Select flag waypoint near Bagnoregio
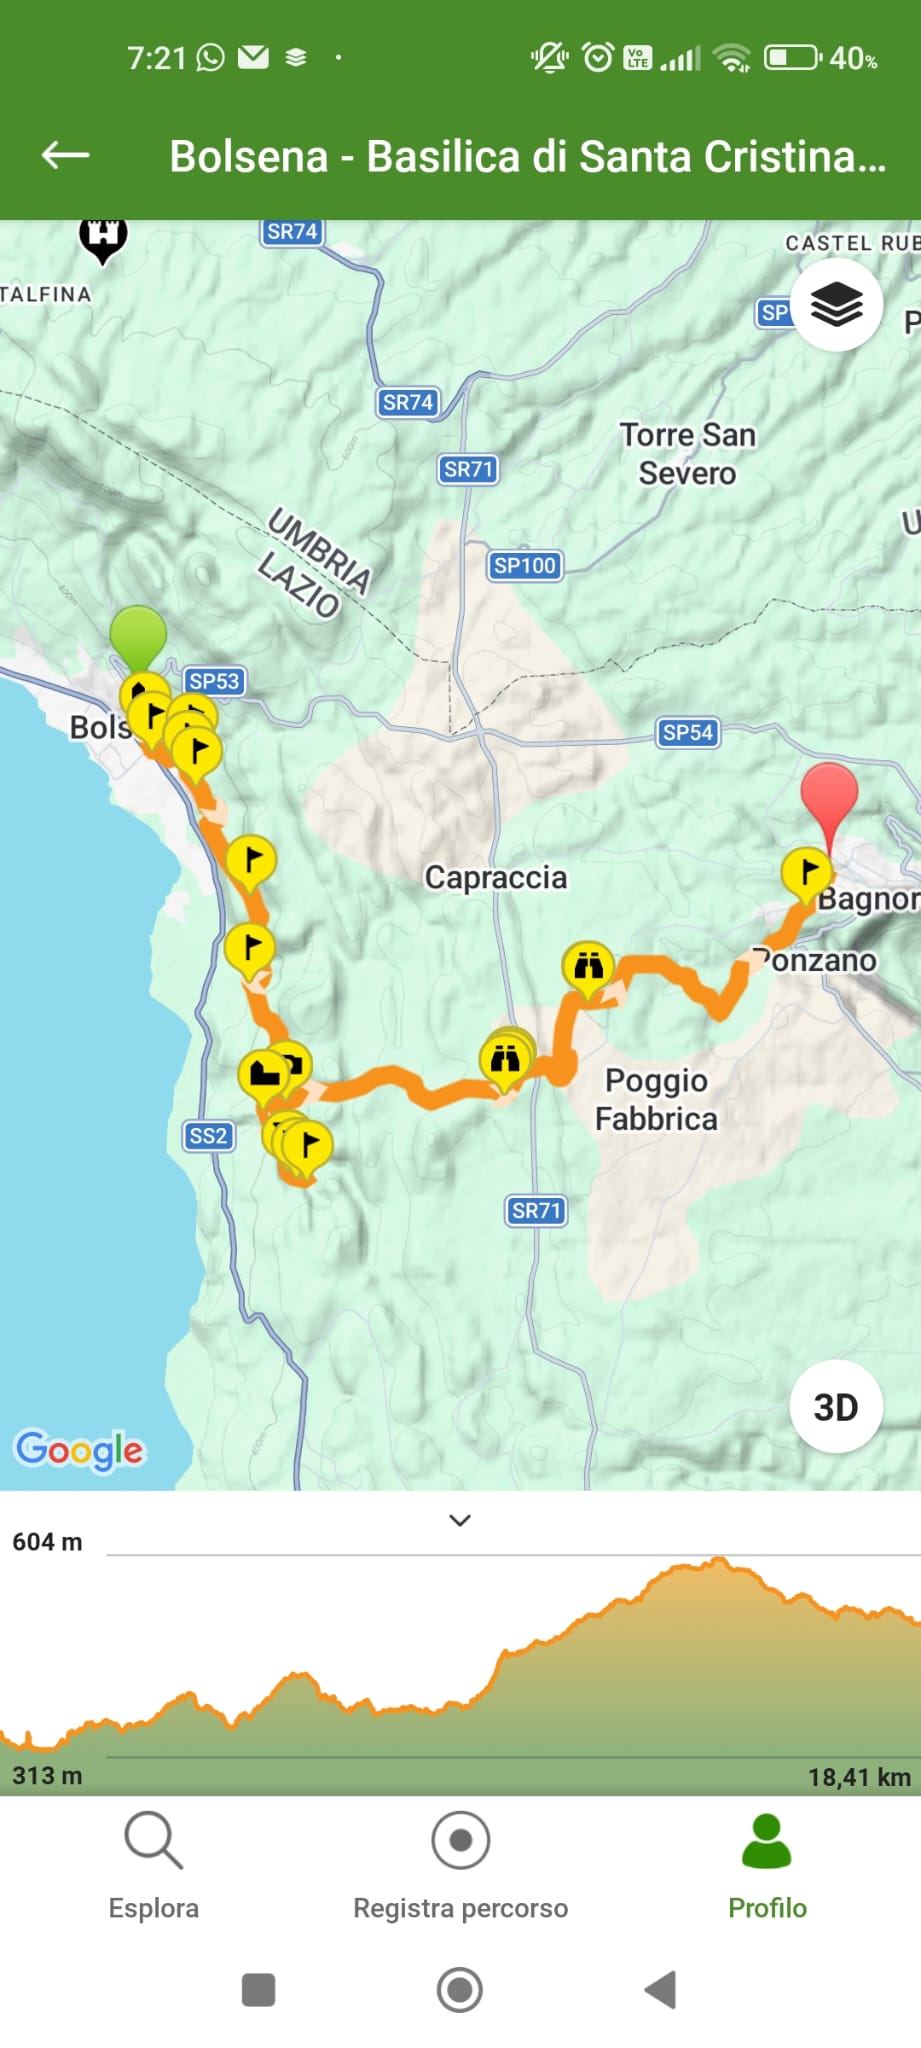921x2048 pixels. tap(806, 872)
